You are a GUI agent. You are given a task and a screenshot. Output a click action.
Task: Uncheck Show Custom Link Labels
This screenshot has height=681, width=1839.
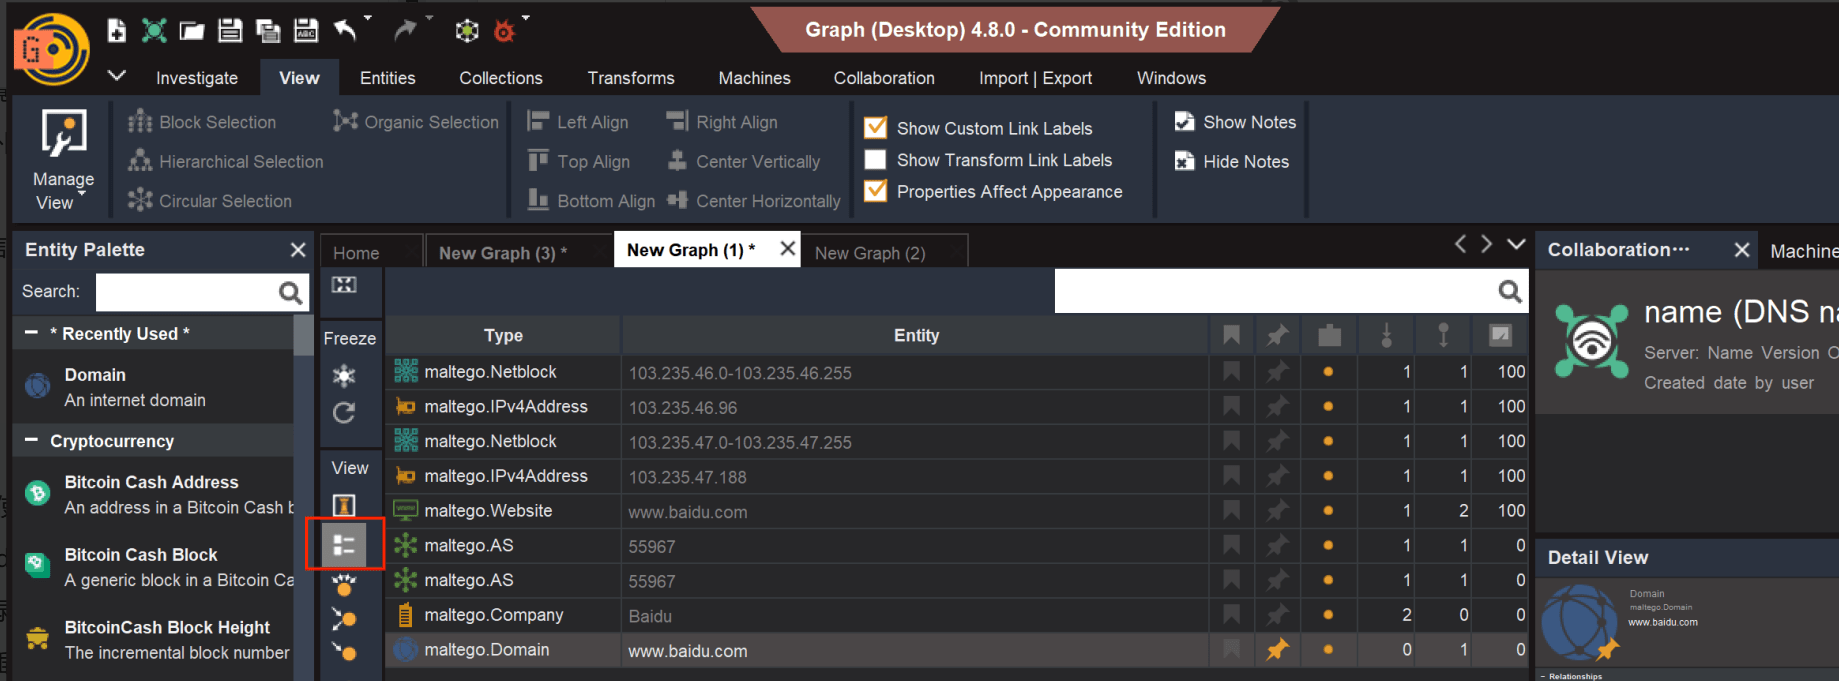[875, 128]
